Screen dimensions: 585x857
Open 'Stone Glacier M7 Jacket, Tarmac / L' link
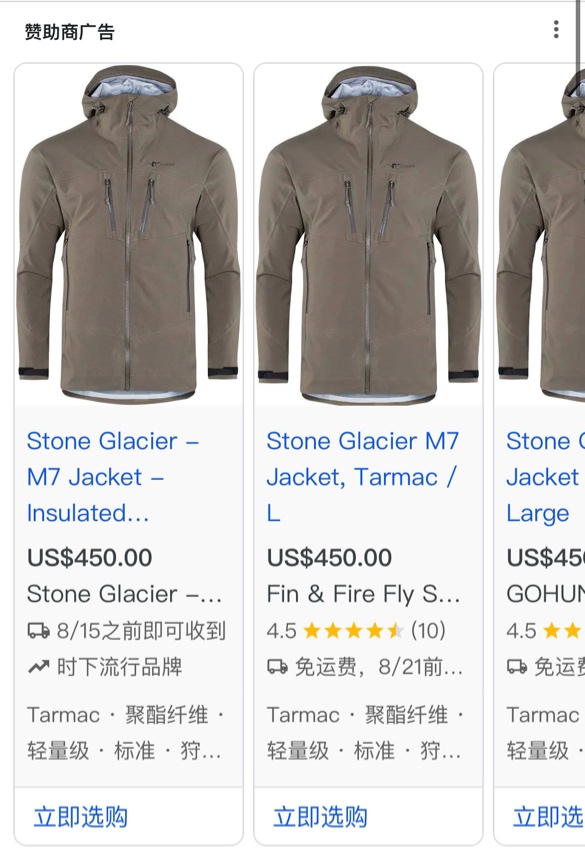pyautogui.click(x=362, y=477)
